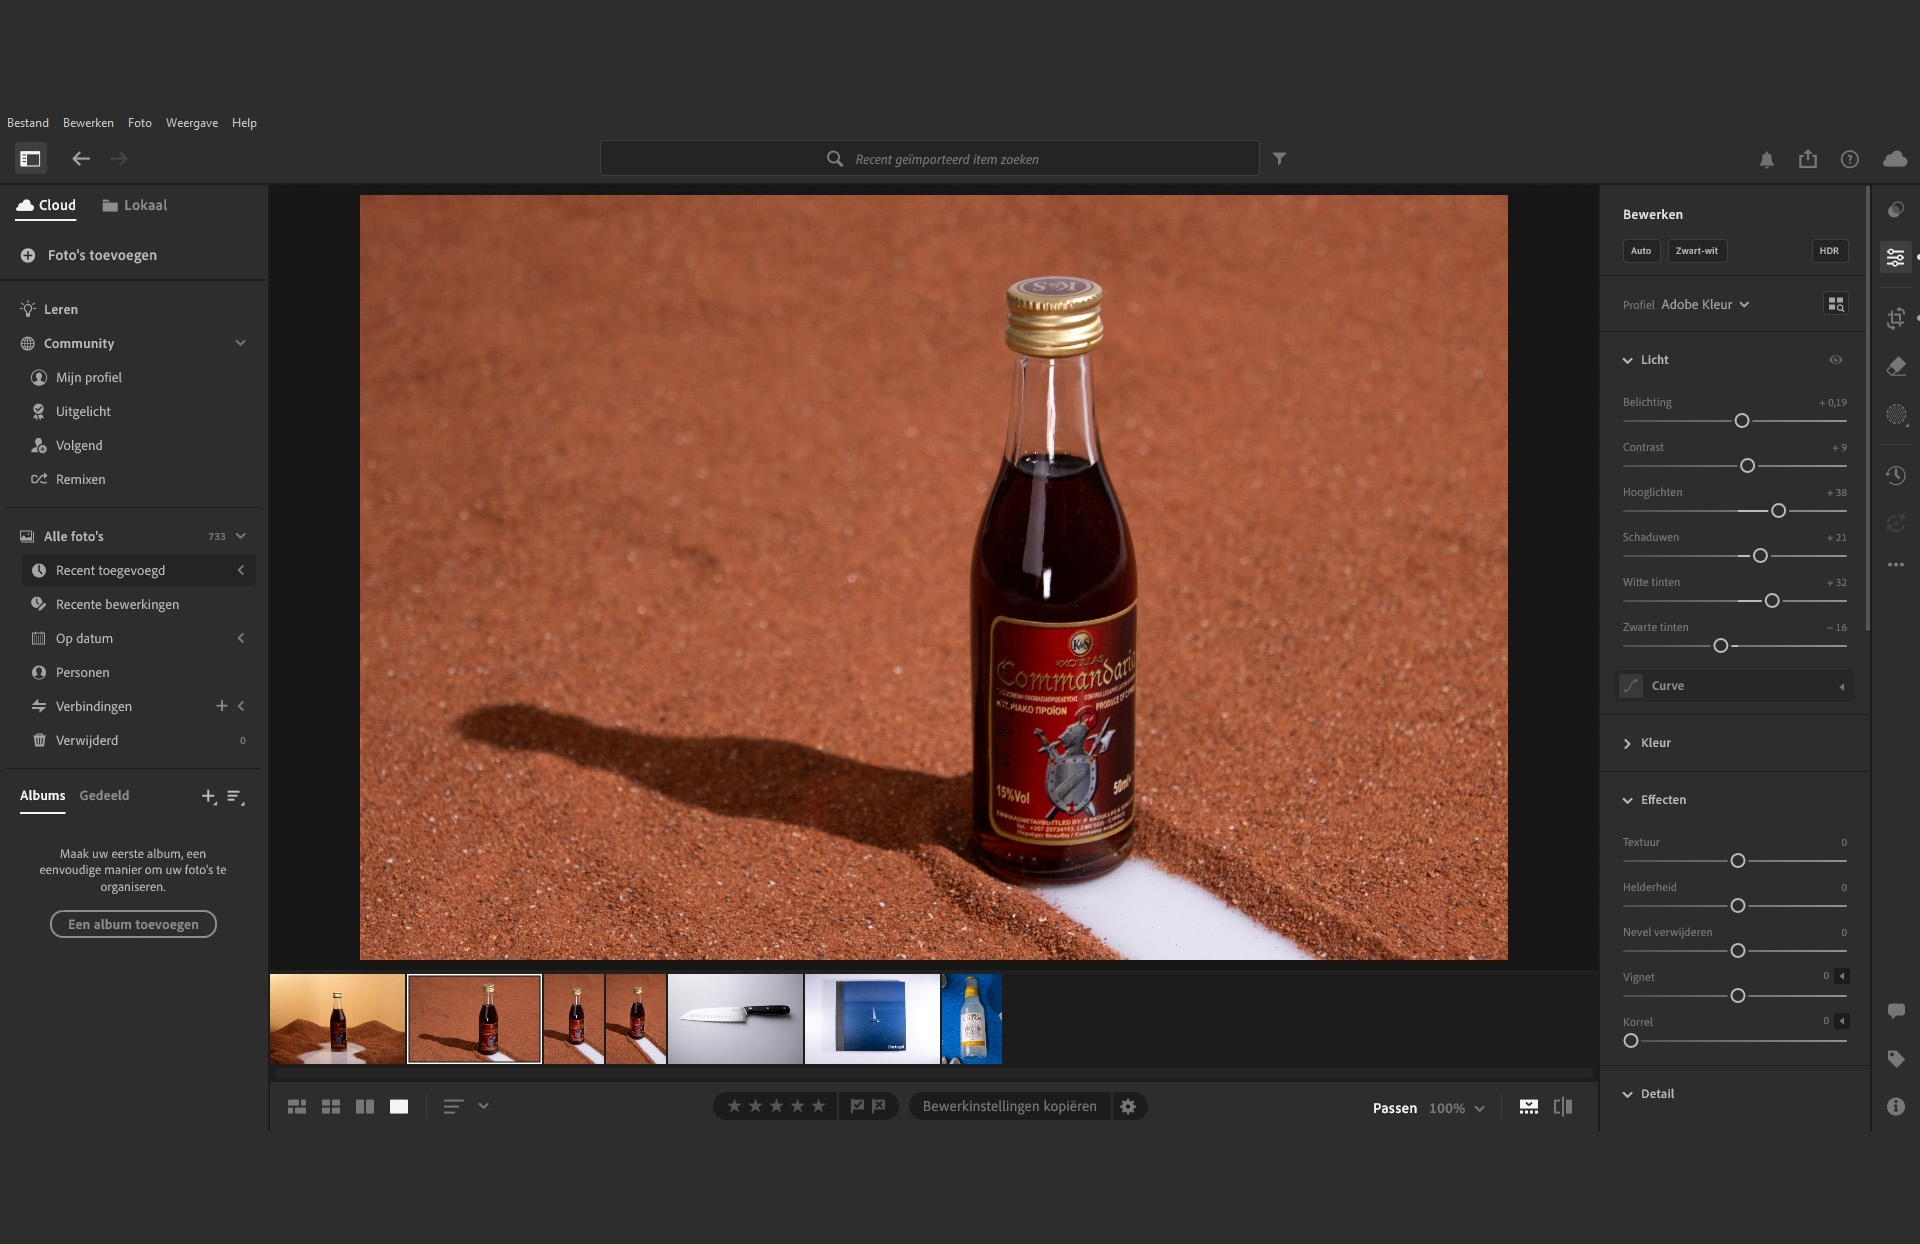1920x1244 pixels.
Task: Select the knife photo thumbnail
Action: [735, 1019]
